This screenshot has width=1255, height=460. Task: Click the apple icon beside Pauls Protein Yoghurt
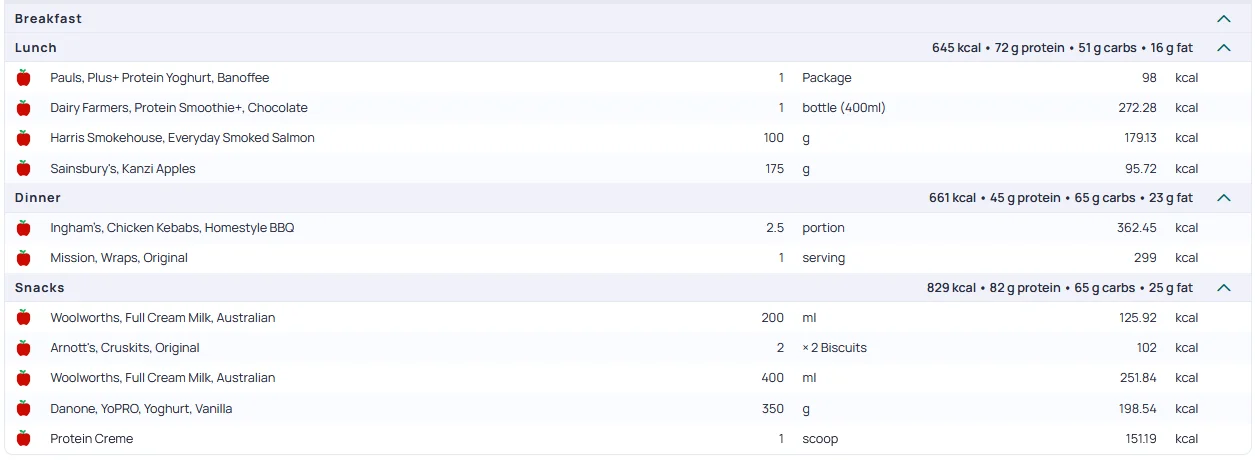click(x=24, y=78)
